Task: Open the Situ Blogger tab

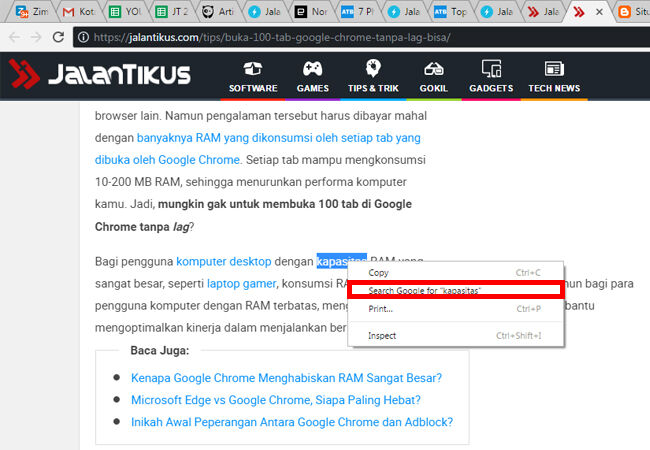Action: click(x=633, y=12)
